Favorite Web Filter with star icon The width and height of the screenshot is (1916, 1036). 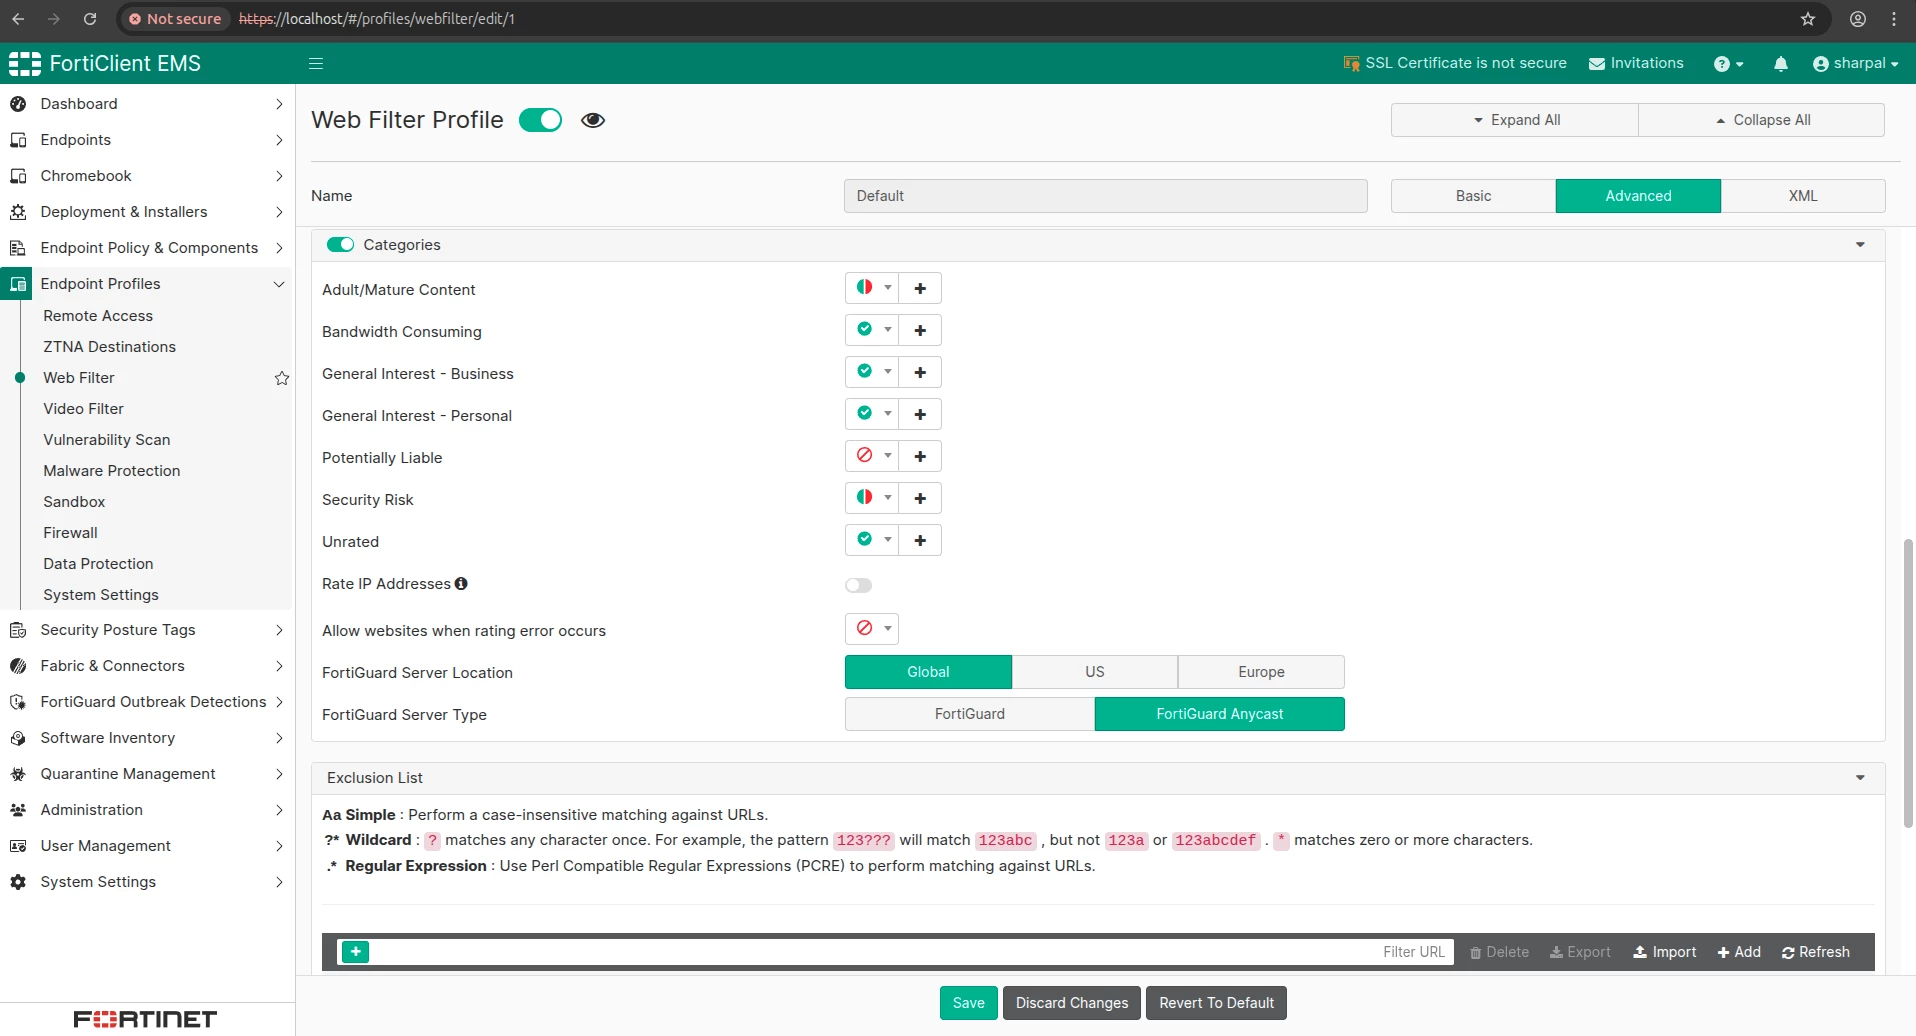282,378
